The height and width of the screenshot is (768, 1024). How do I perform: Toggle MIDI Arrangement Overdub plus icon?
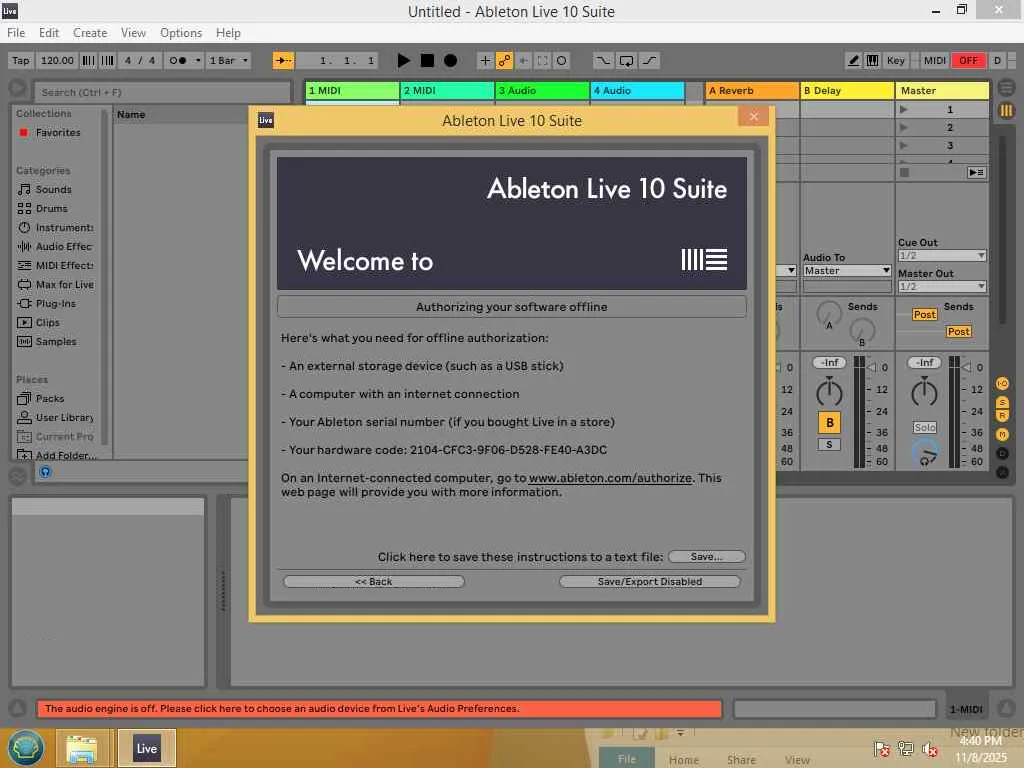pos(485,61)
